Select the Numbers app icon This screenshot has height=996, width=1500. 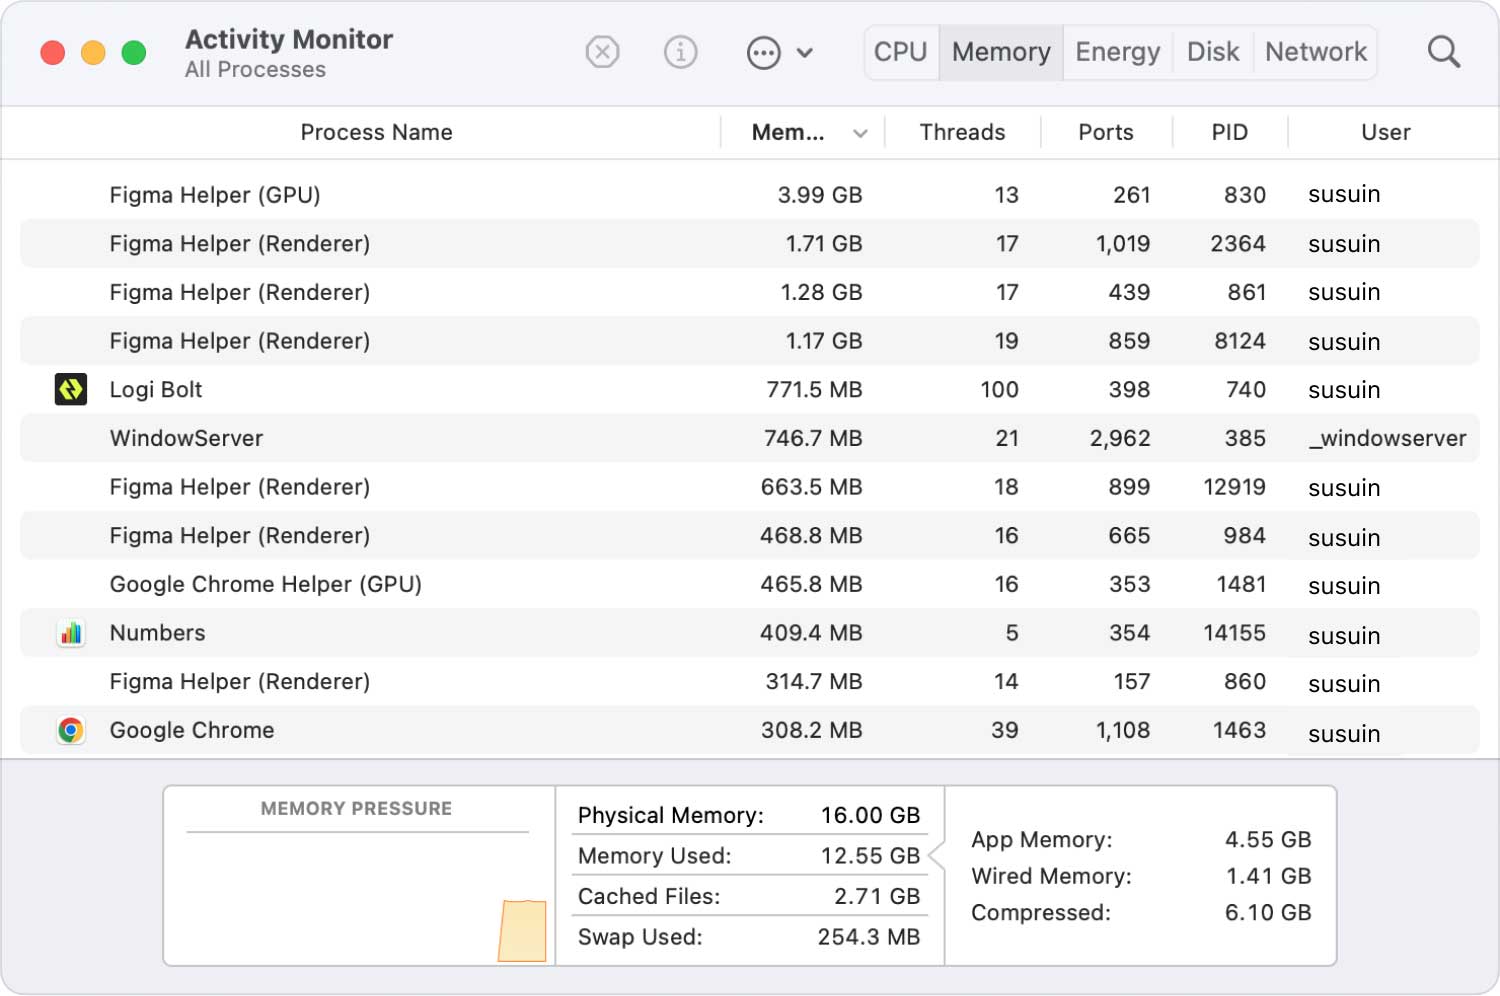point(71,633)
